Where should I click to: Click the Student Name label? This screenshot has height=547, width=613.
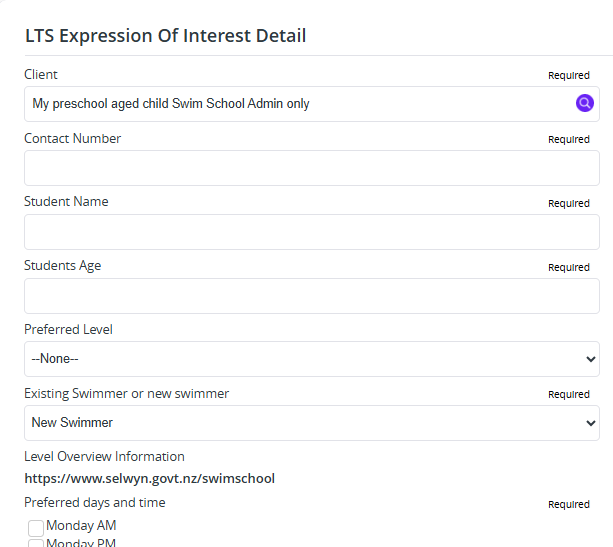(x=66, y=201)
